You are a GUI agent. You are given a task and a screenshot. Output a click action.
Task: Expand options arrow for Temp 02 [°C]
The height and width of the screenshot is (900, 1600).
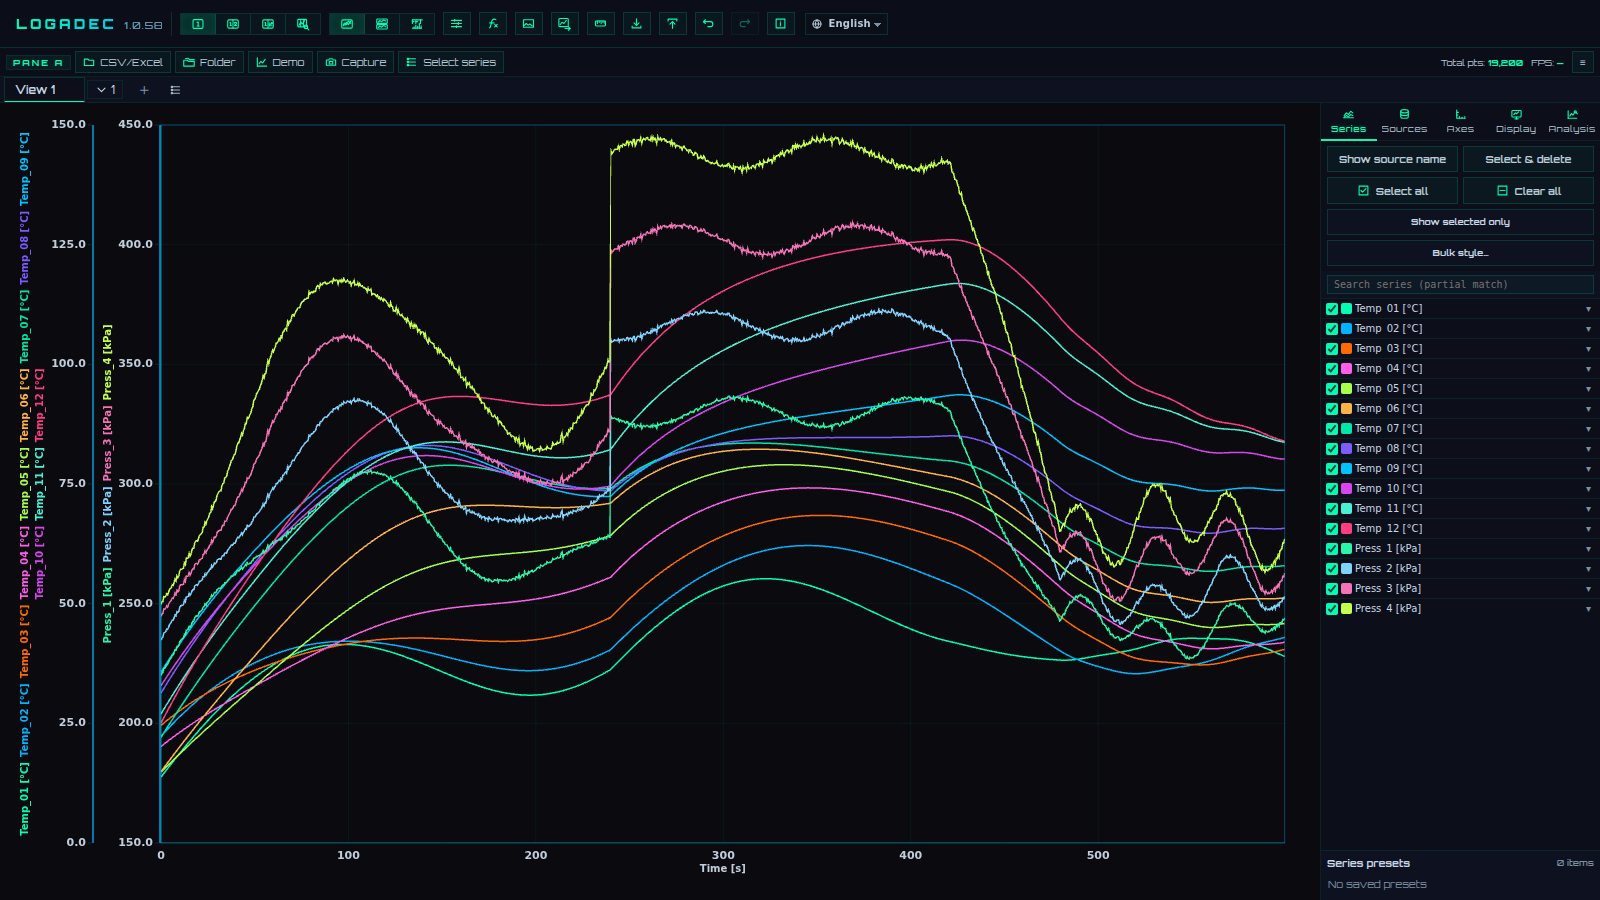[1588, 329]
